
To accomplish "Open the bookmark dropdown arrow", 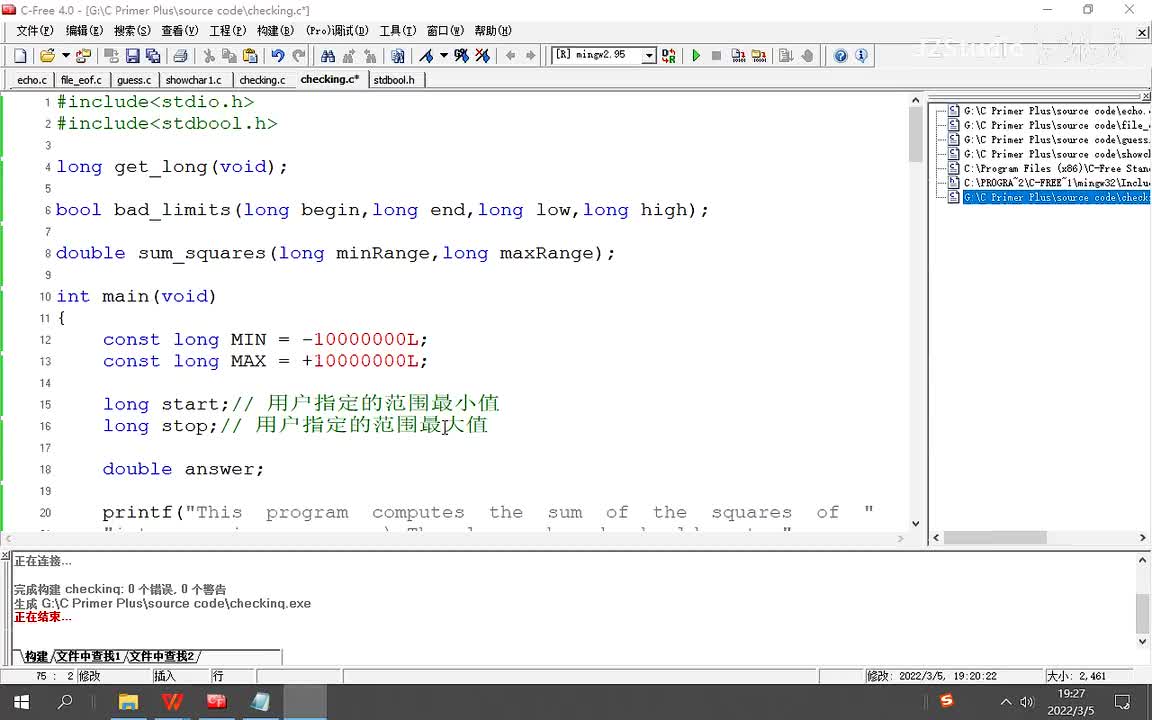I will 444,56.
